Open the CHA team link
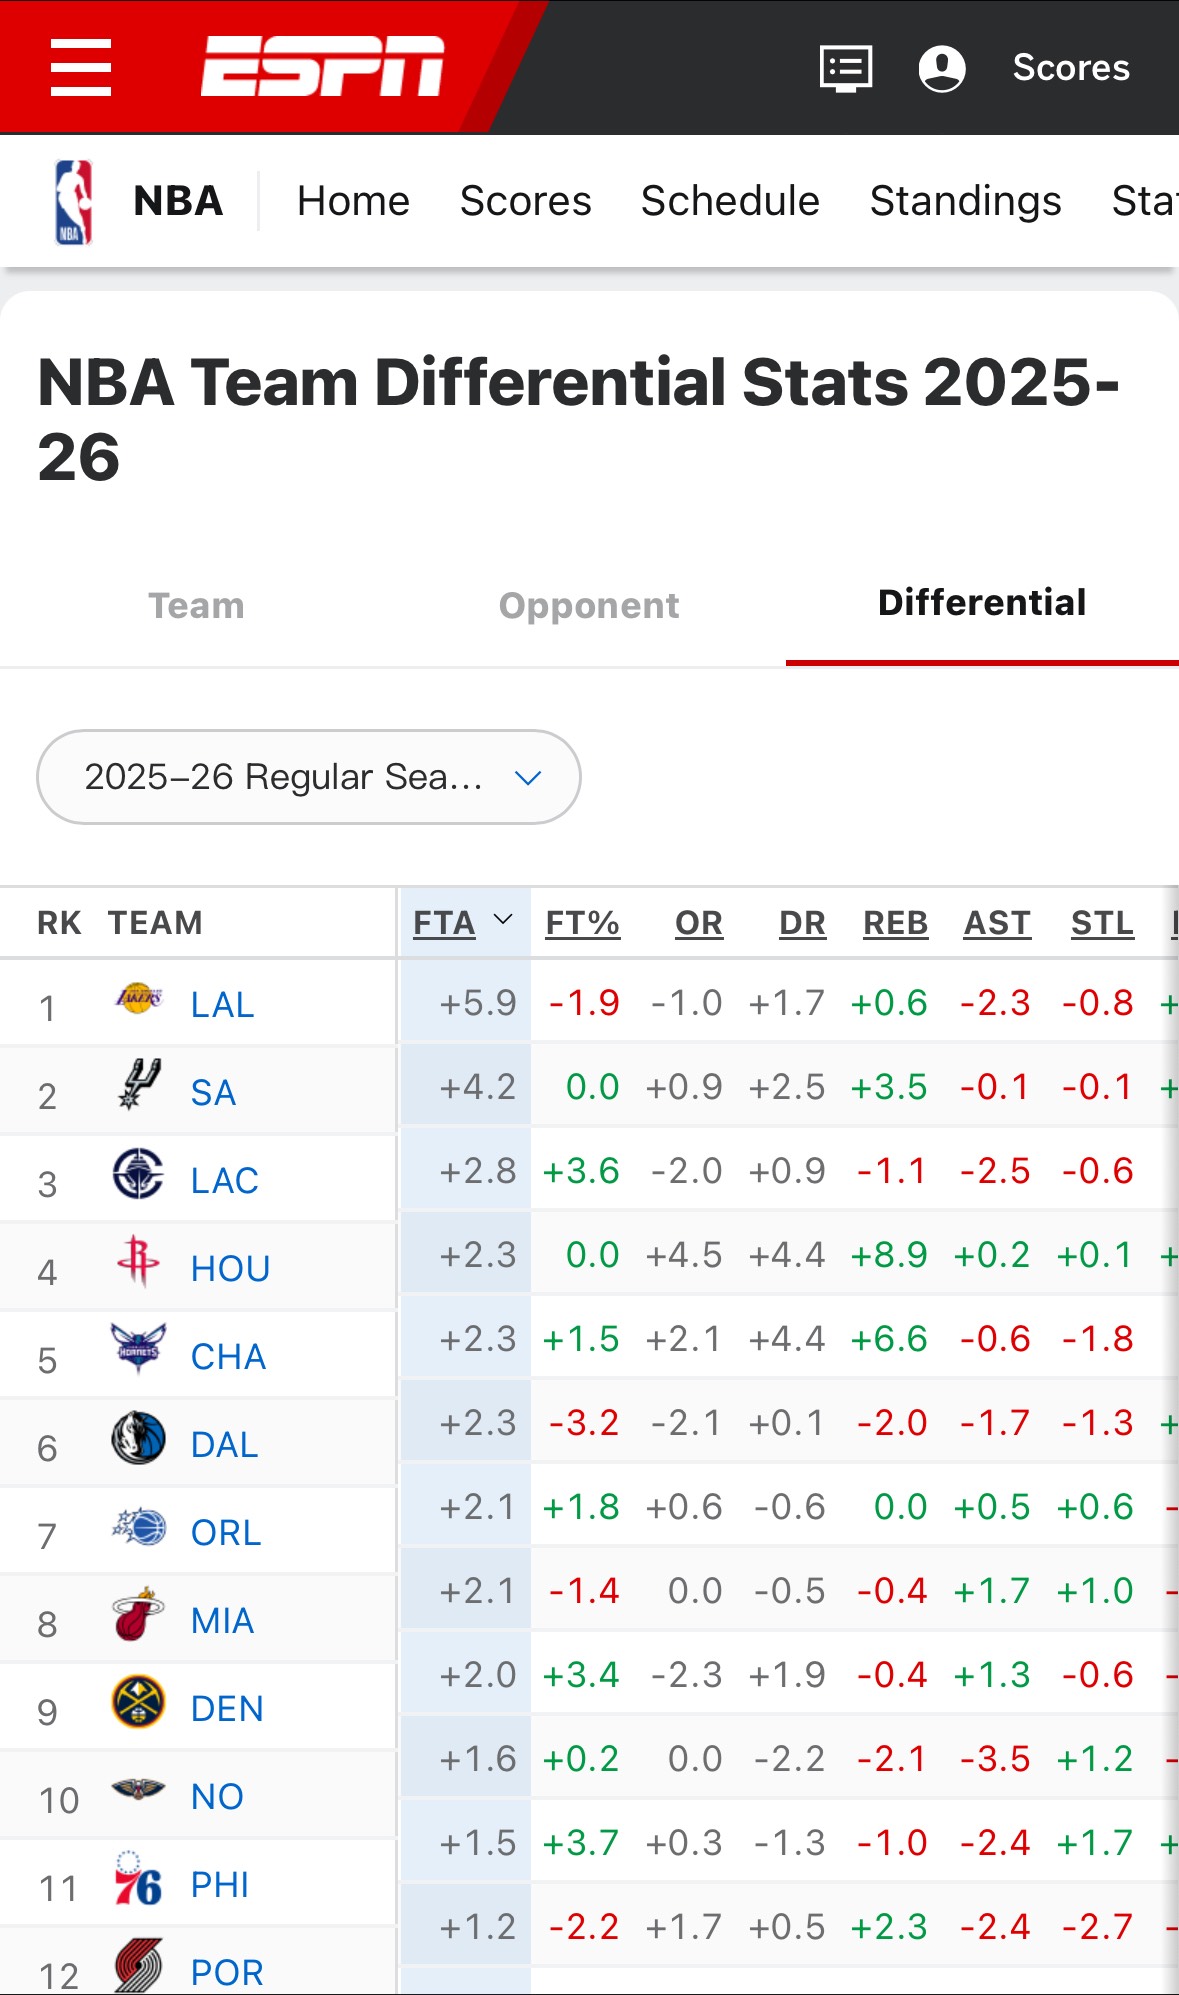 point(228,1357)
